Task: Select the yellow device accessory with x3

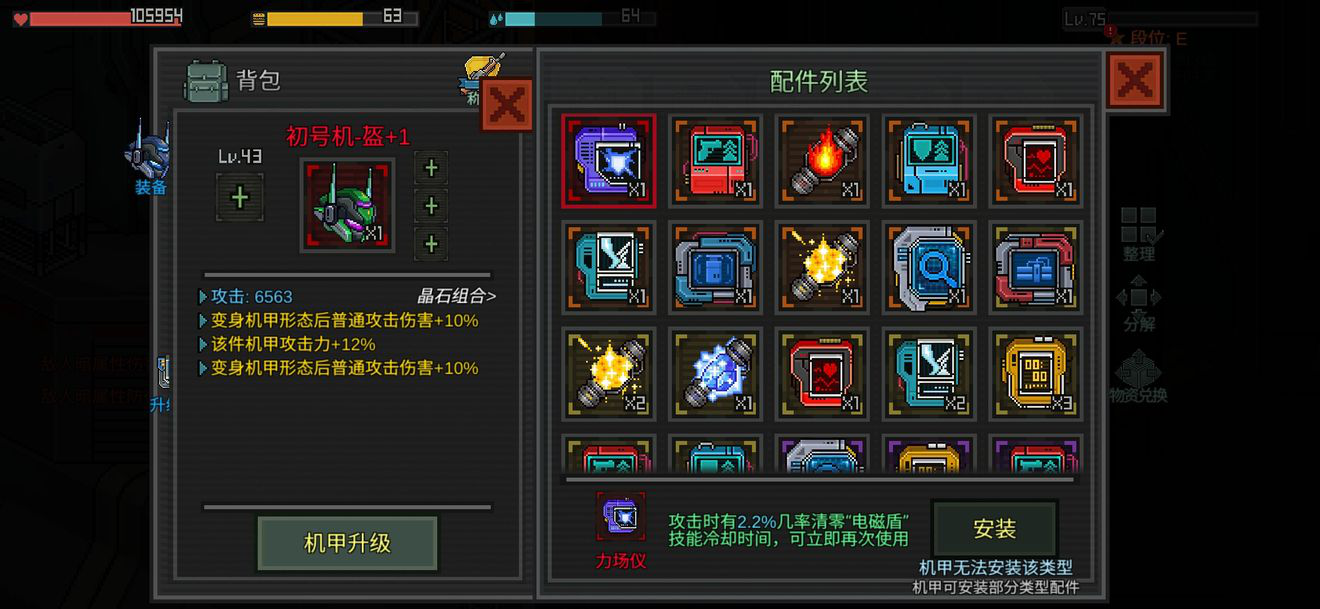Action: (1035, 373)
